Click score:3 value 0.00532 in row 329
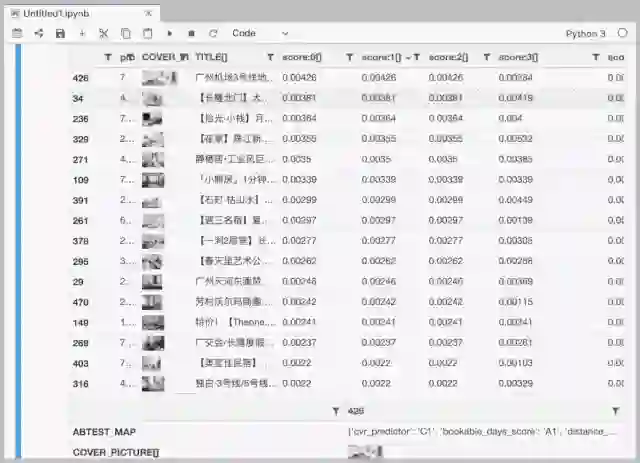 click(x=516, y=139)
